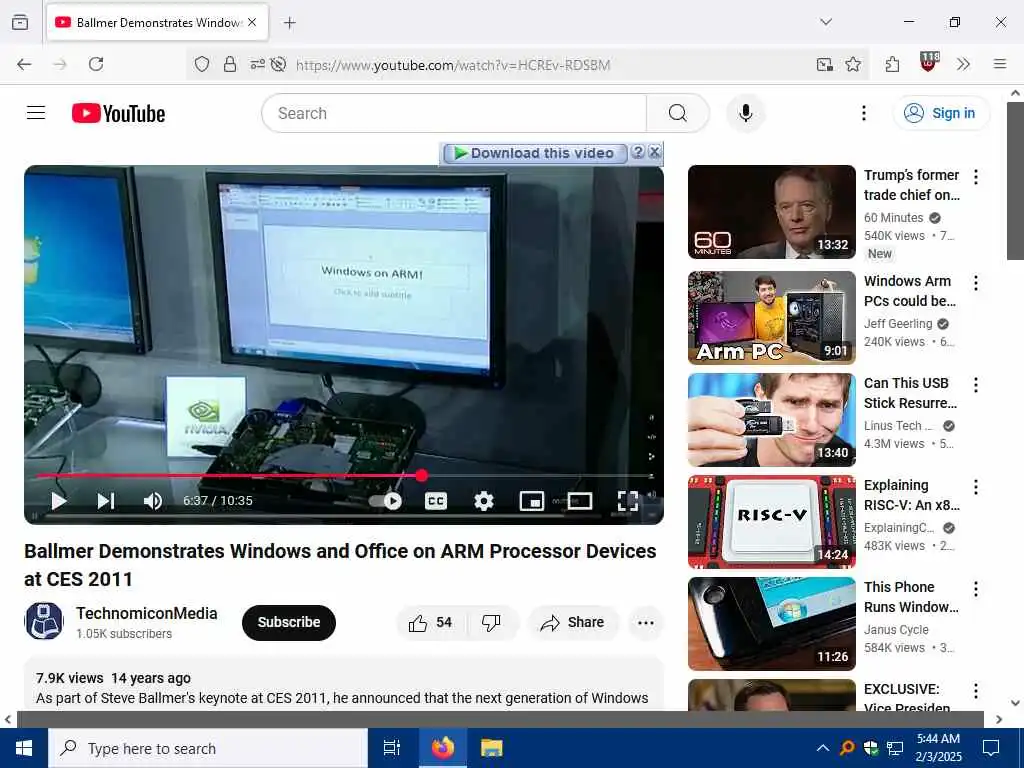The width and height of the screenshot is (1024, 768).
Task: Open site permissions icon in address bar
Action: (257, 64)
